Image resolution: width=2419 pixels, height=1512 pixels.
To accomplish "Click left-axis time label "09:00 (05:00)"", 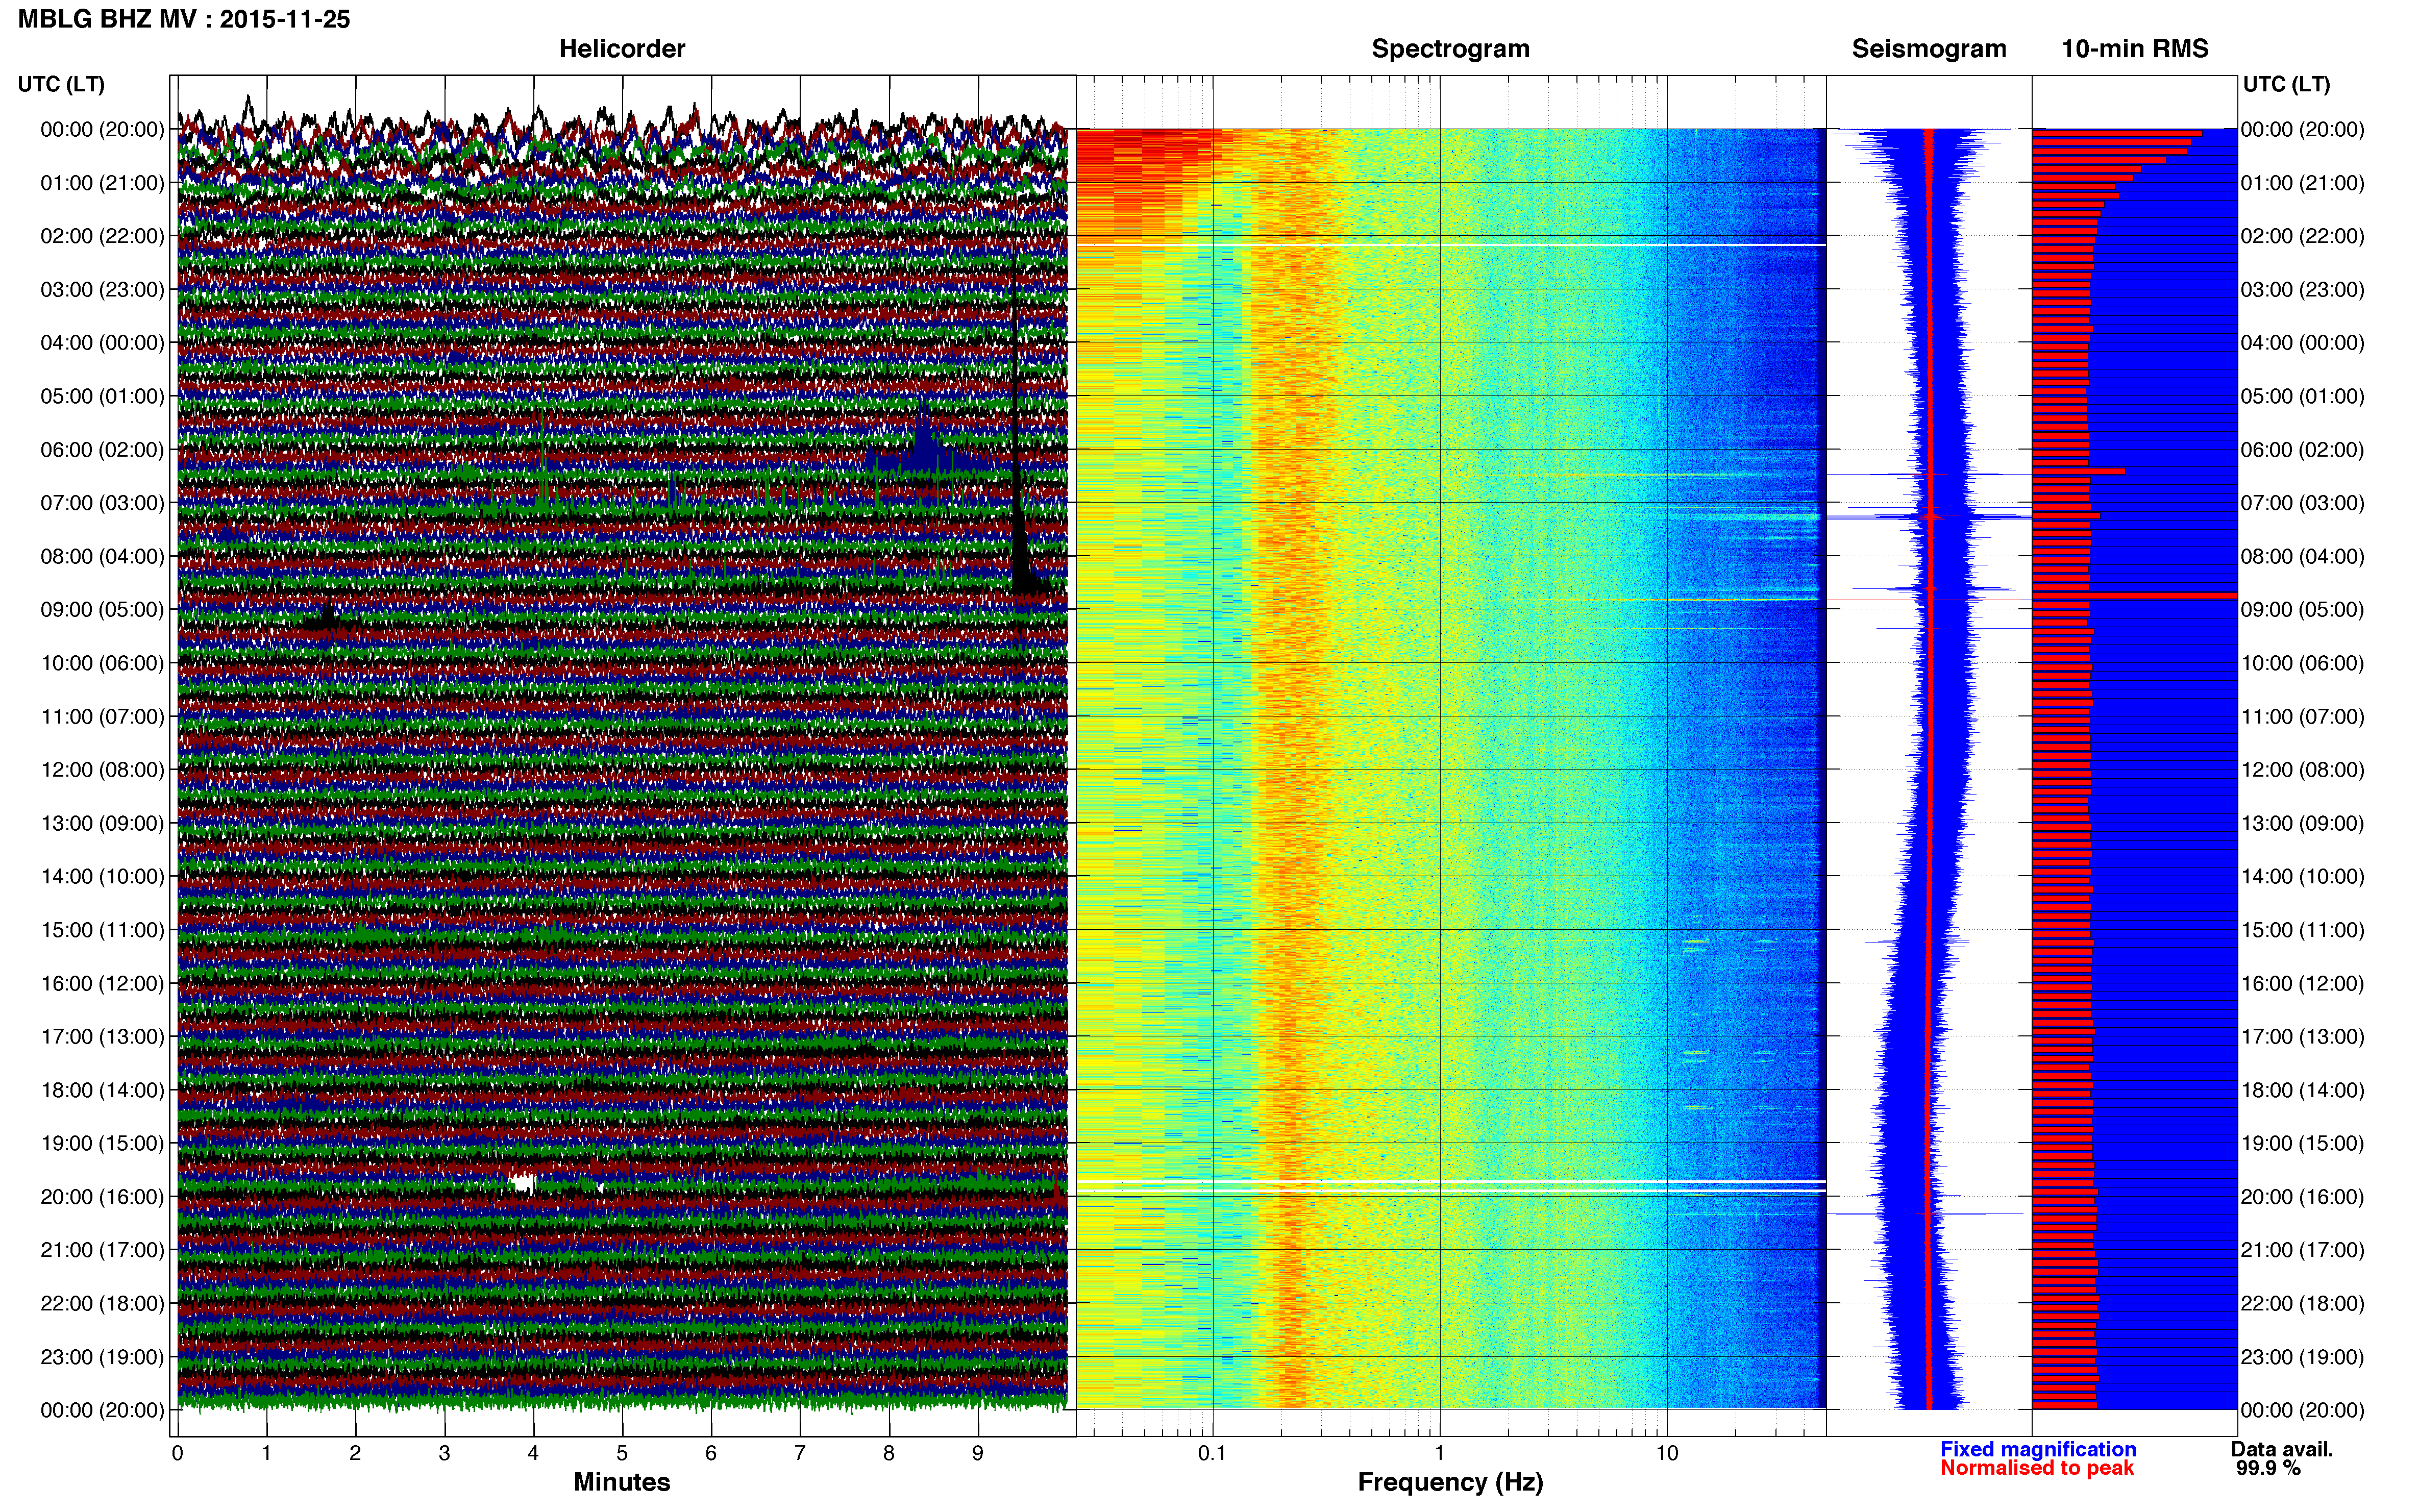I will 102,610.
